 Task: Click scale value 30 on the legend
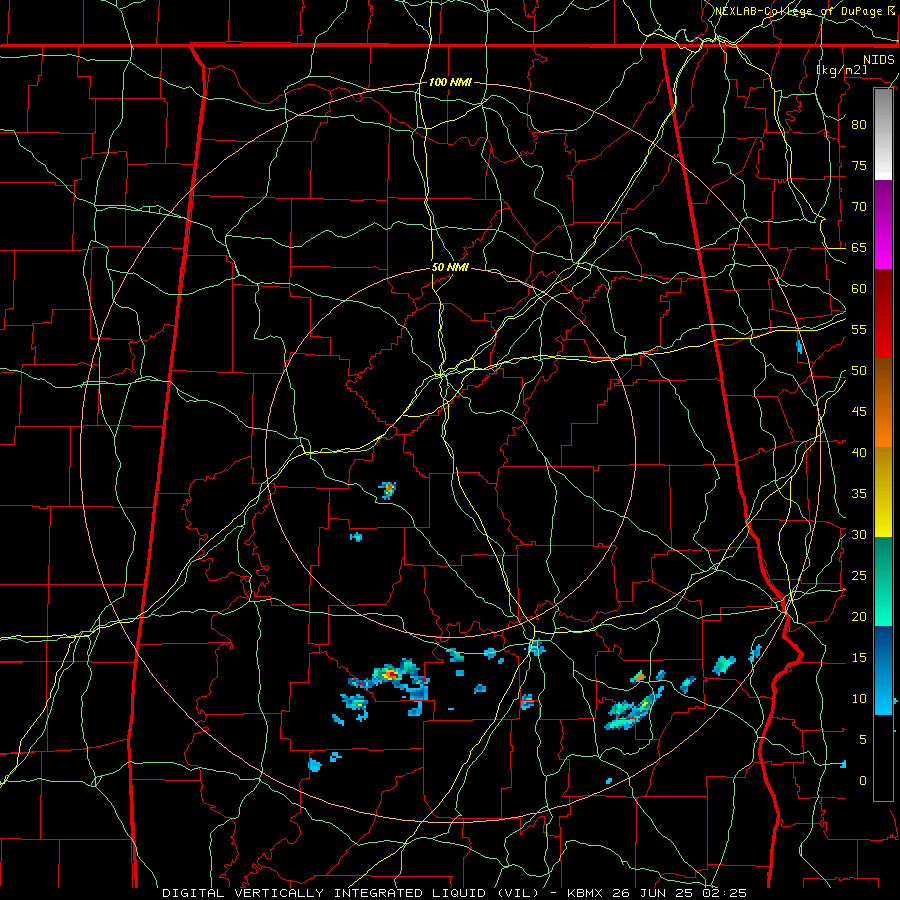point(859,534)
